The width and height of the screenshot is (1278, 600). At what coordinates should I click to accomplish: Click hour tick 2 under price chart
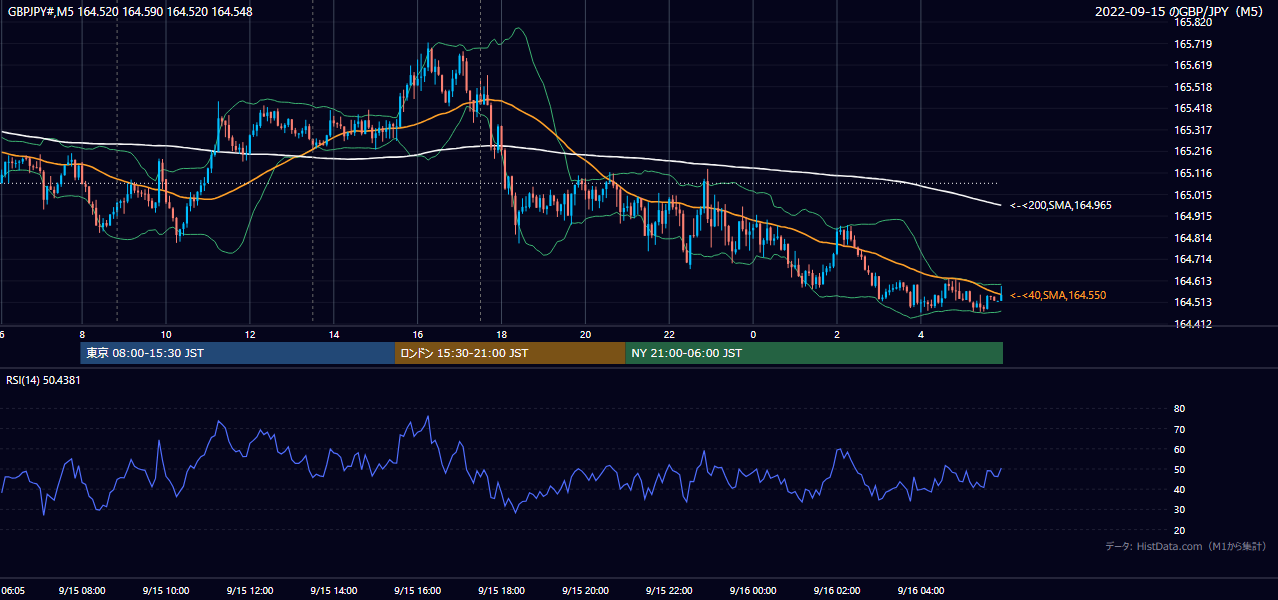pyautogui.click(x=838, y=335)
